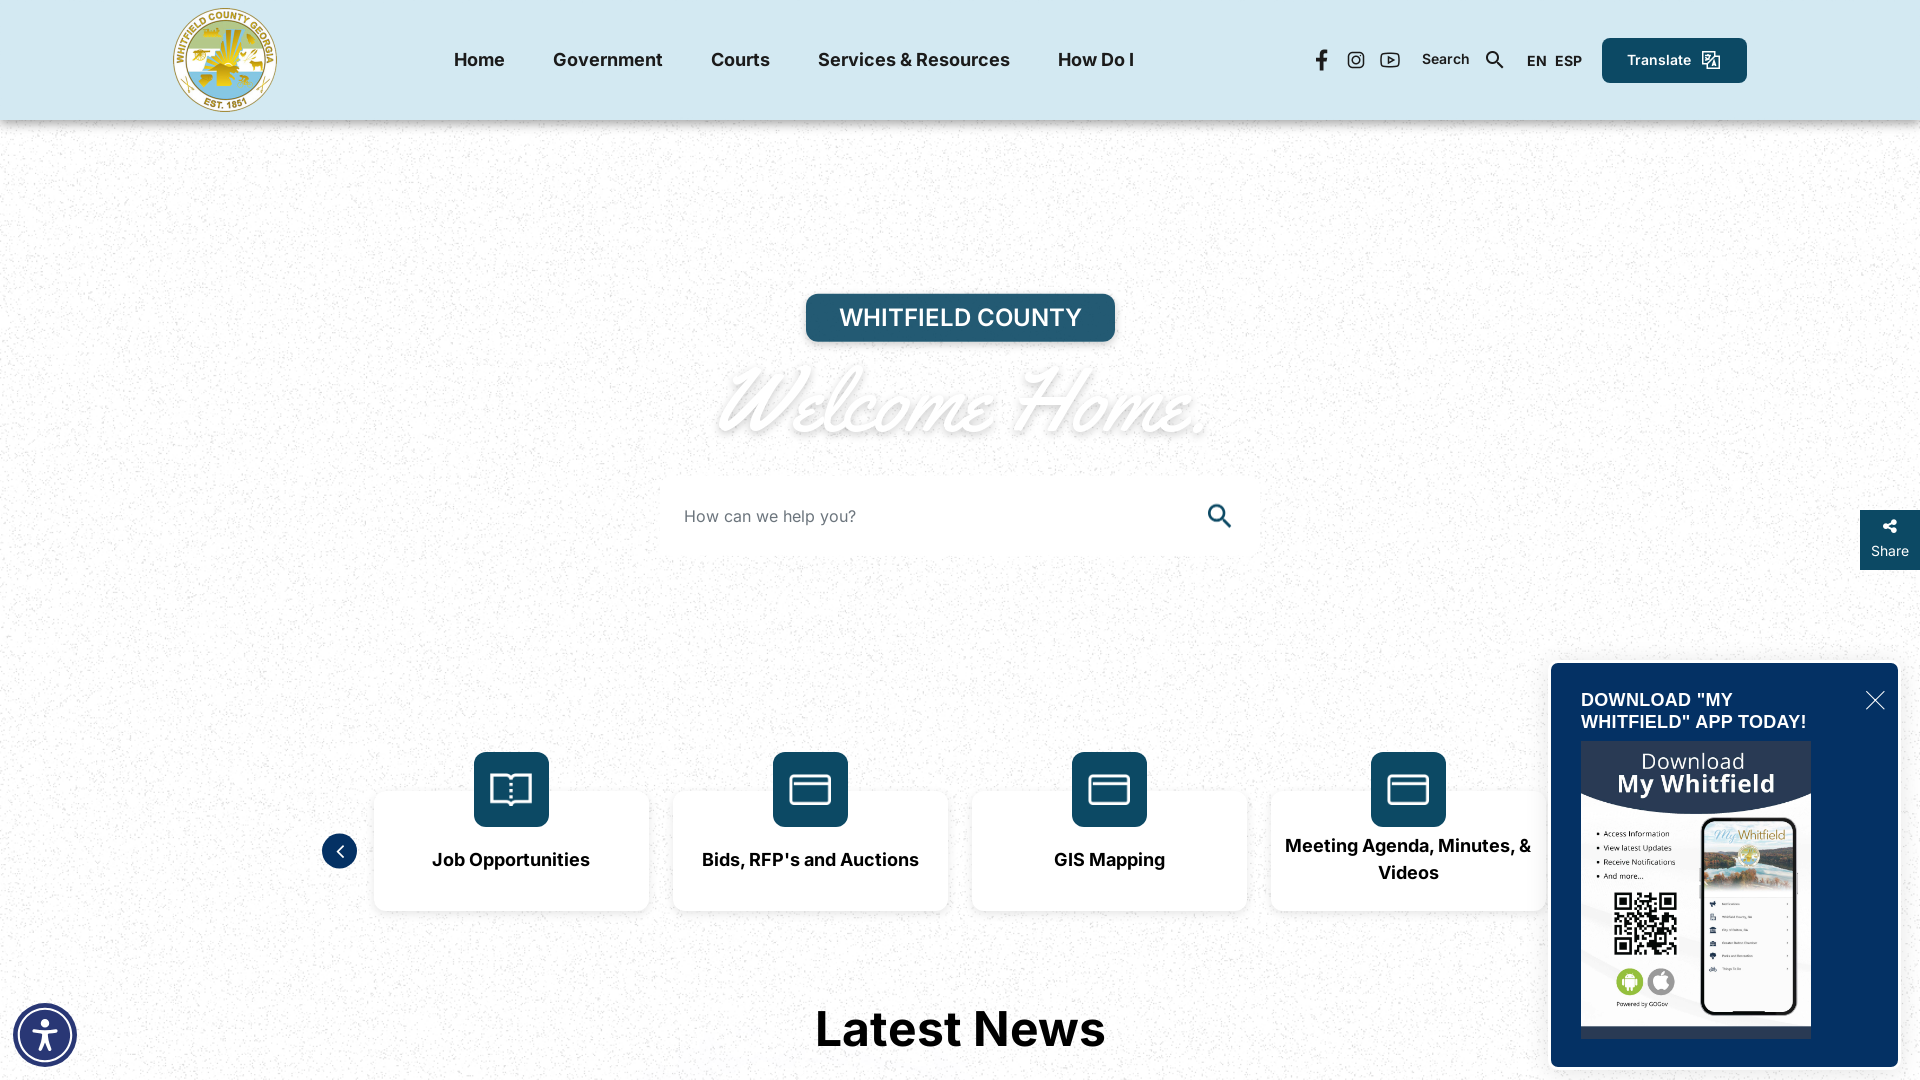Click the Share button on the right side
Image resolution: width=1920 pixels, height=1080 pixels.
(1891, 538)
